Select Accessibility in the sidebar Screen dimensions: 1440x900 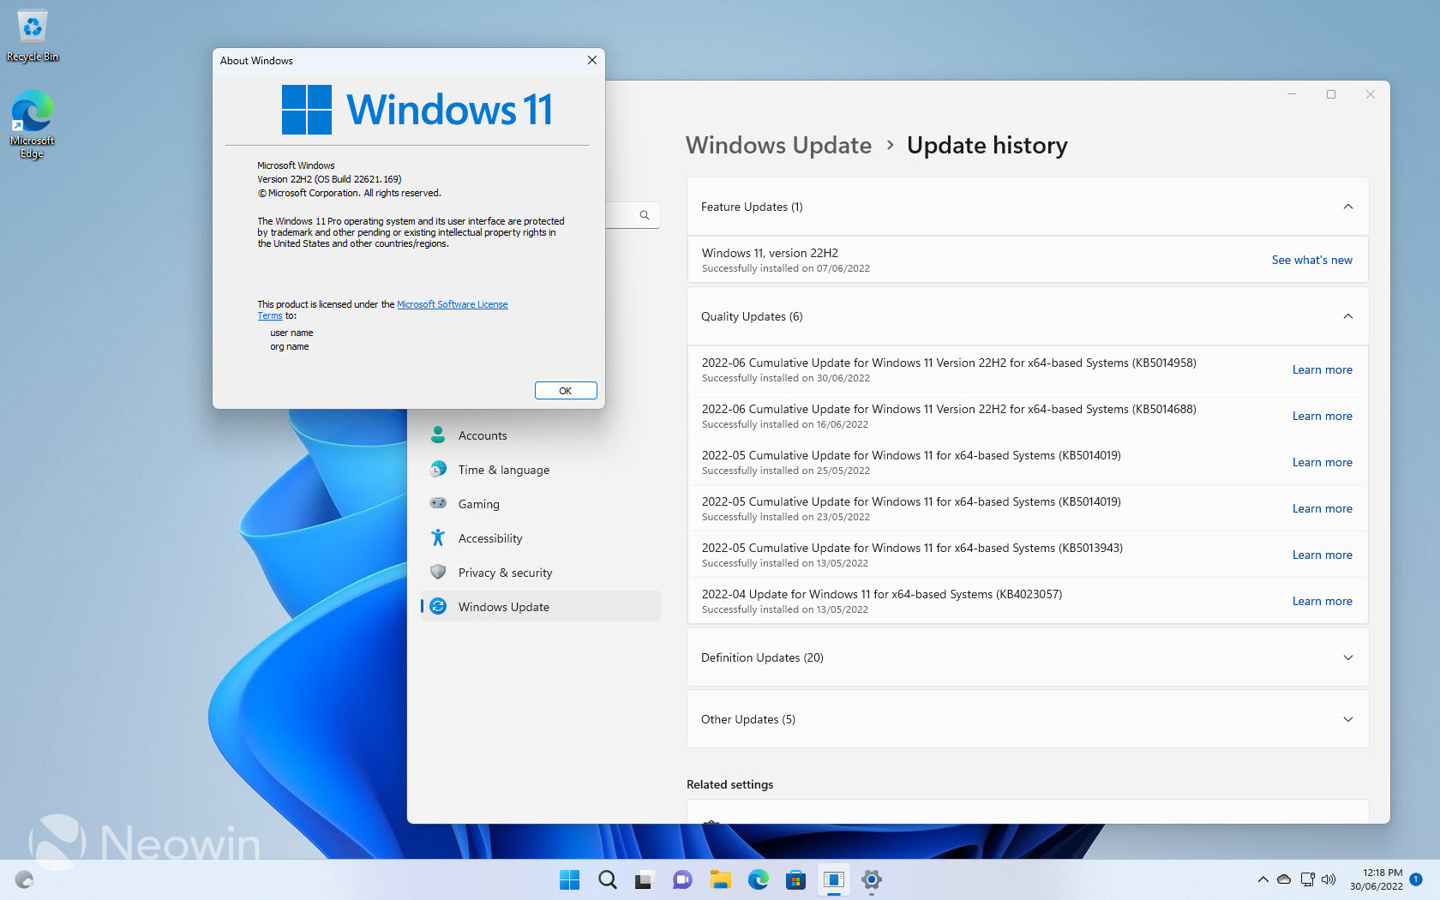(x=489, y=538)
